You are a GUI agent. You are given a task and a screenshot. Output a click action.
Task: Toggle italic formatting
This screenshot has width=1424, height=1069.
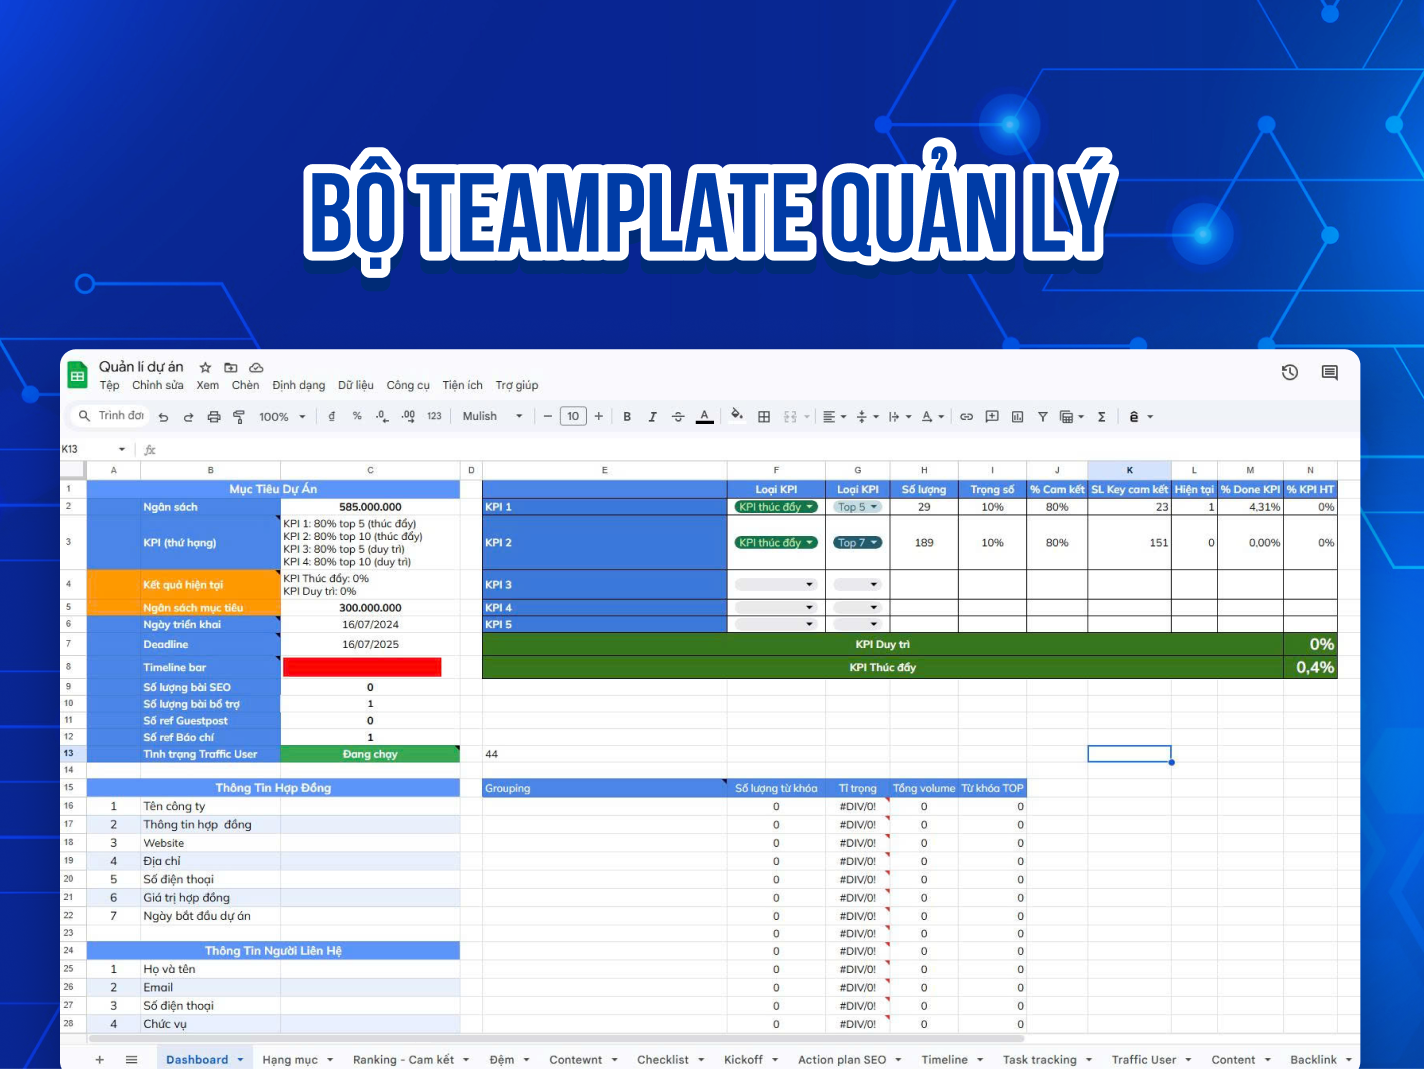click(652, 416)
